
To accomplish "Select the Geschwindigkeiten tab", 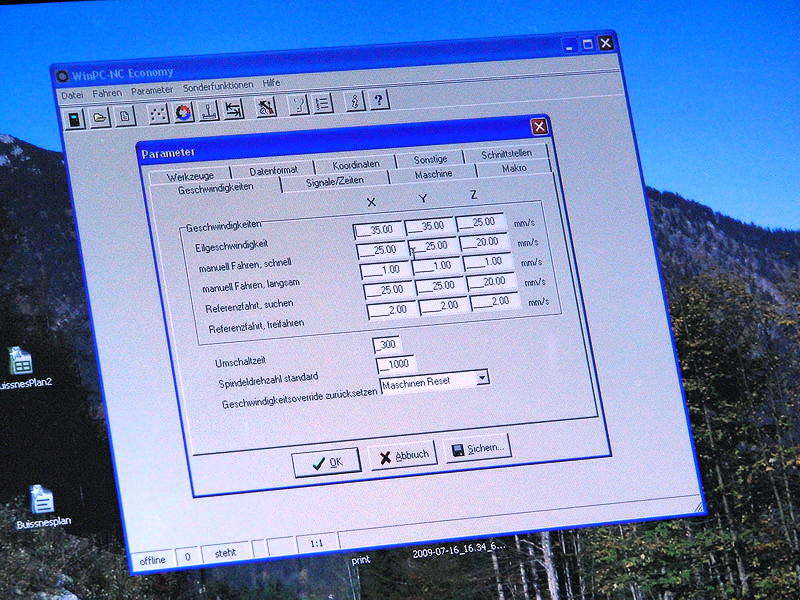I will click(215, 188).
